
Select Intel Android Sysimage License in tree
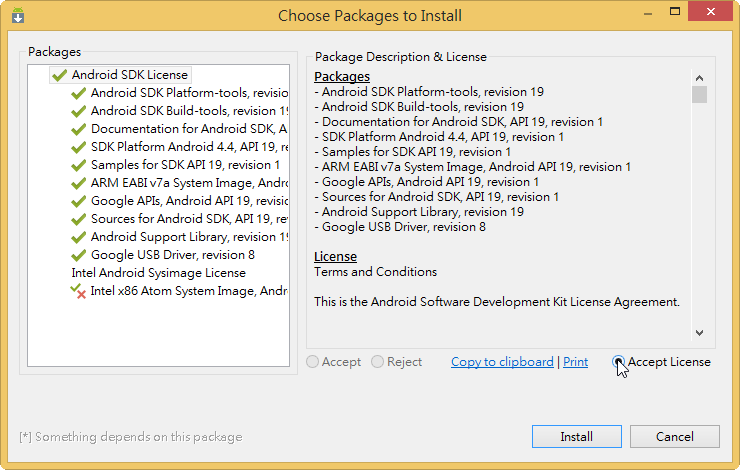159,273
